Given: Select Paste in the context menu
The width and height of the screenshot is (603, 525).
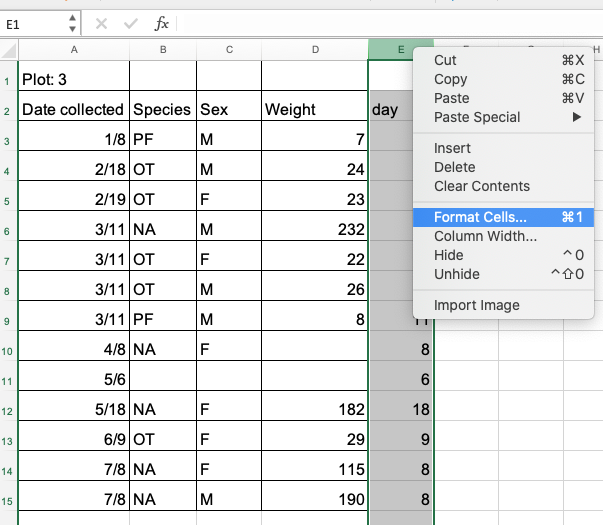Looking at the screenshot, I should [x=451, y=98].
